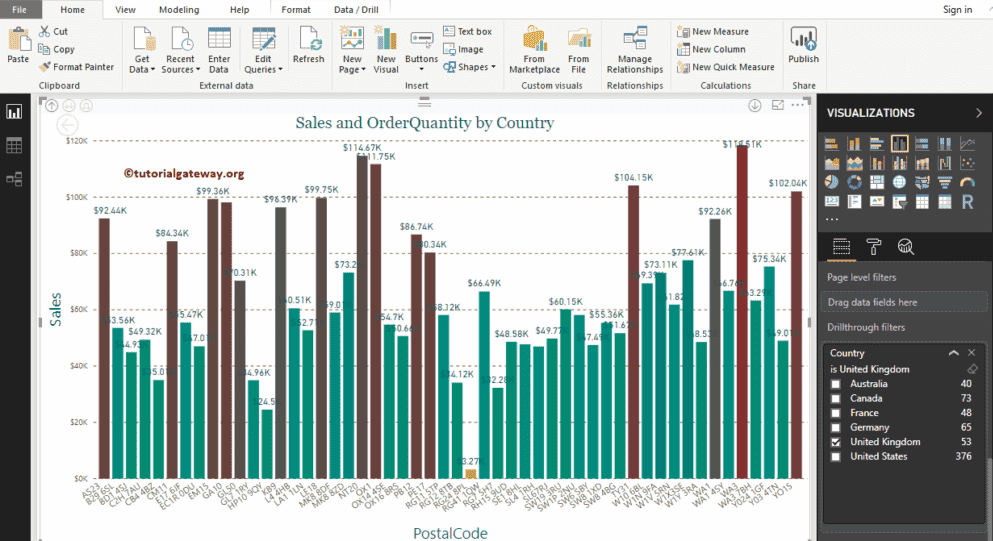The image size is (993, 541).
Task: Toggle focus mode on the chart
Action: pyautogui.click(x=779, y=105)
